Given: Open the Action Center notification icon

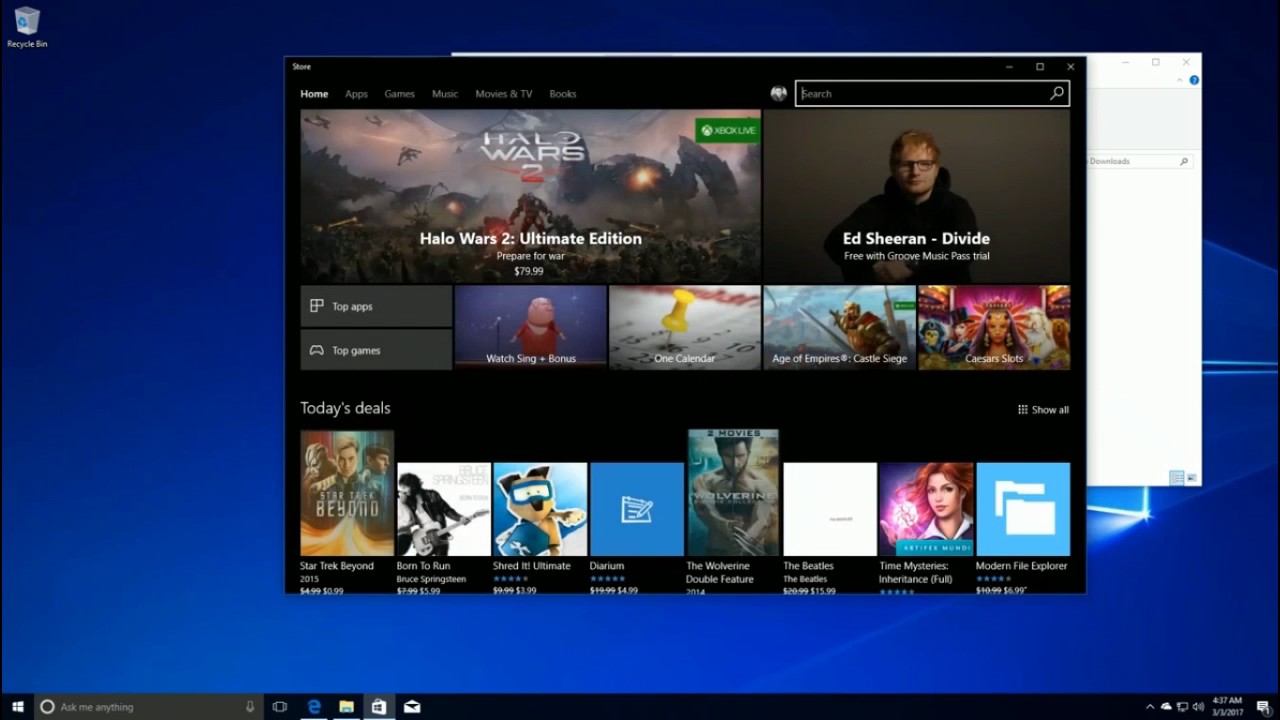Looking at the screenshot, I should point(1262,707).
